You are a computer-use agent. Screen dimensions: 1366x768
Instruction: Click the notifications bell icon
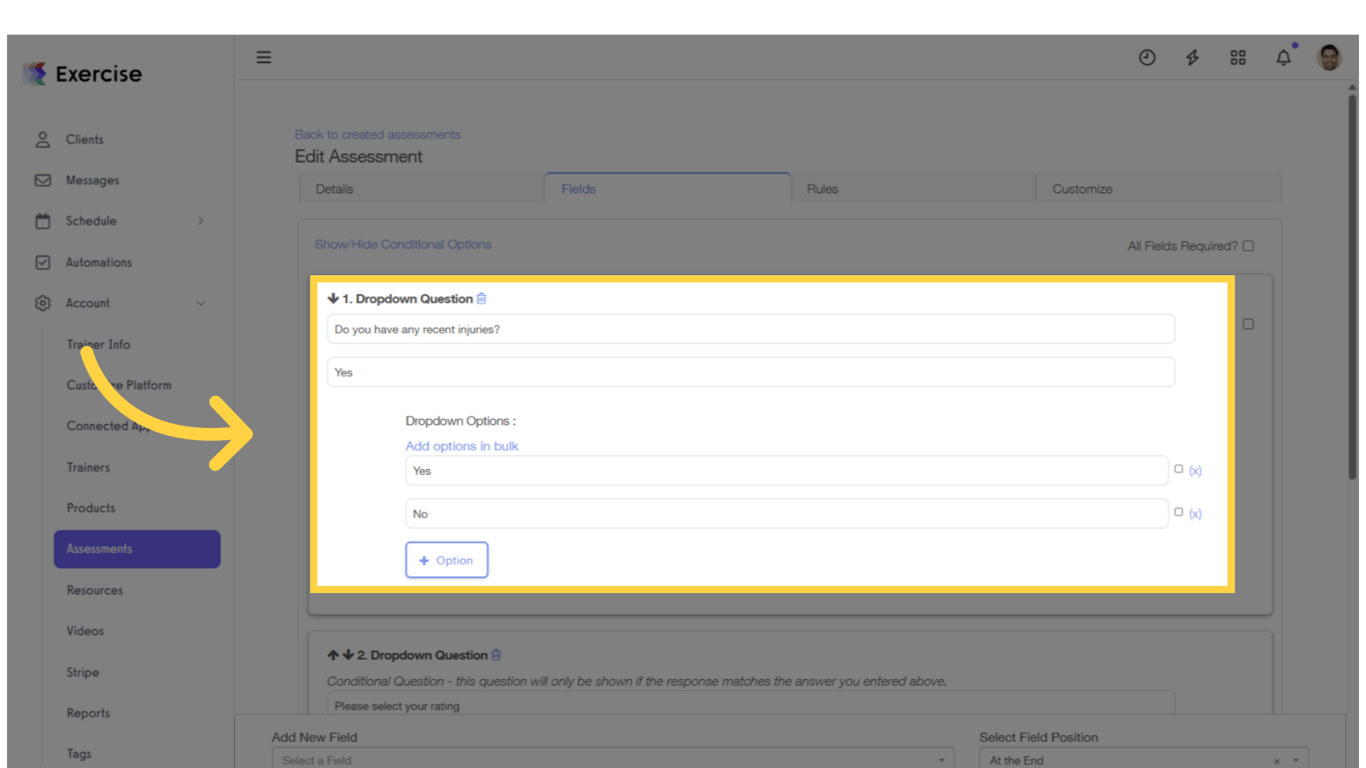point(1283,57)
